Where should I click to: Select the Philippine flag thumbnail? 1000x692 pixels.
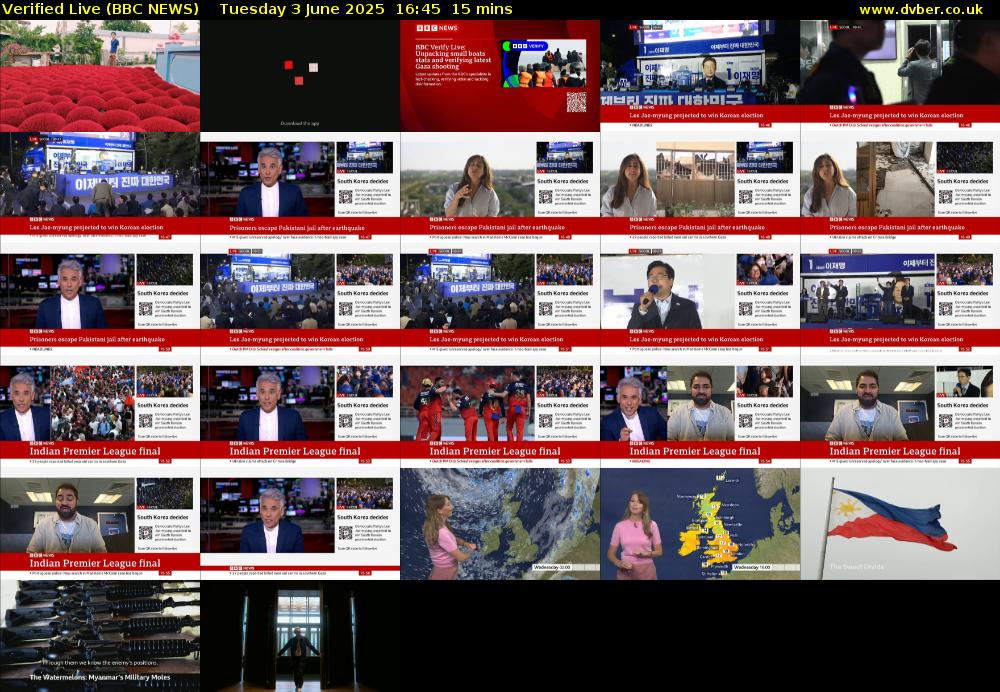pyautogui.click(x=900, y=524)
